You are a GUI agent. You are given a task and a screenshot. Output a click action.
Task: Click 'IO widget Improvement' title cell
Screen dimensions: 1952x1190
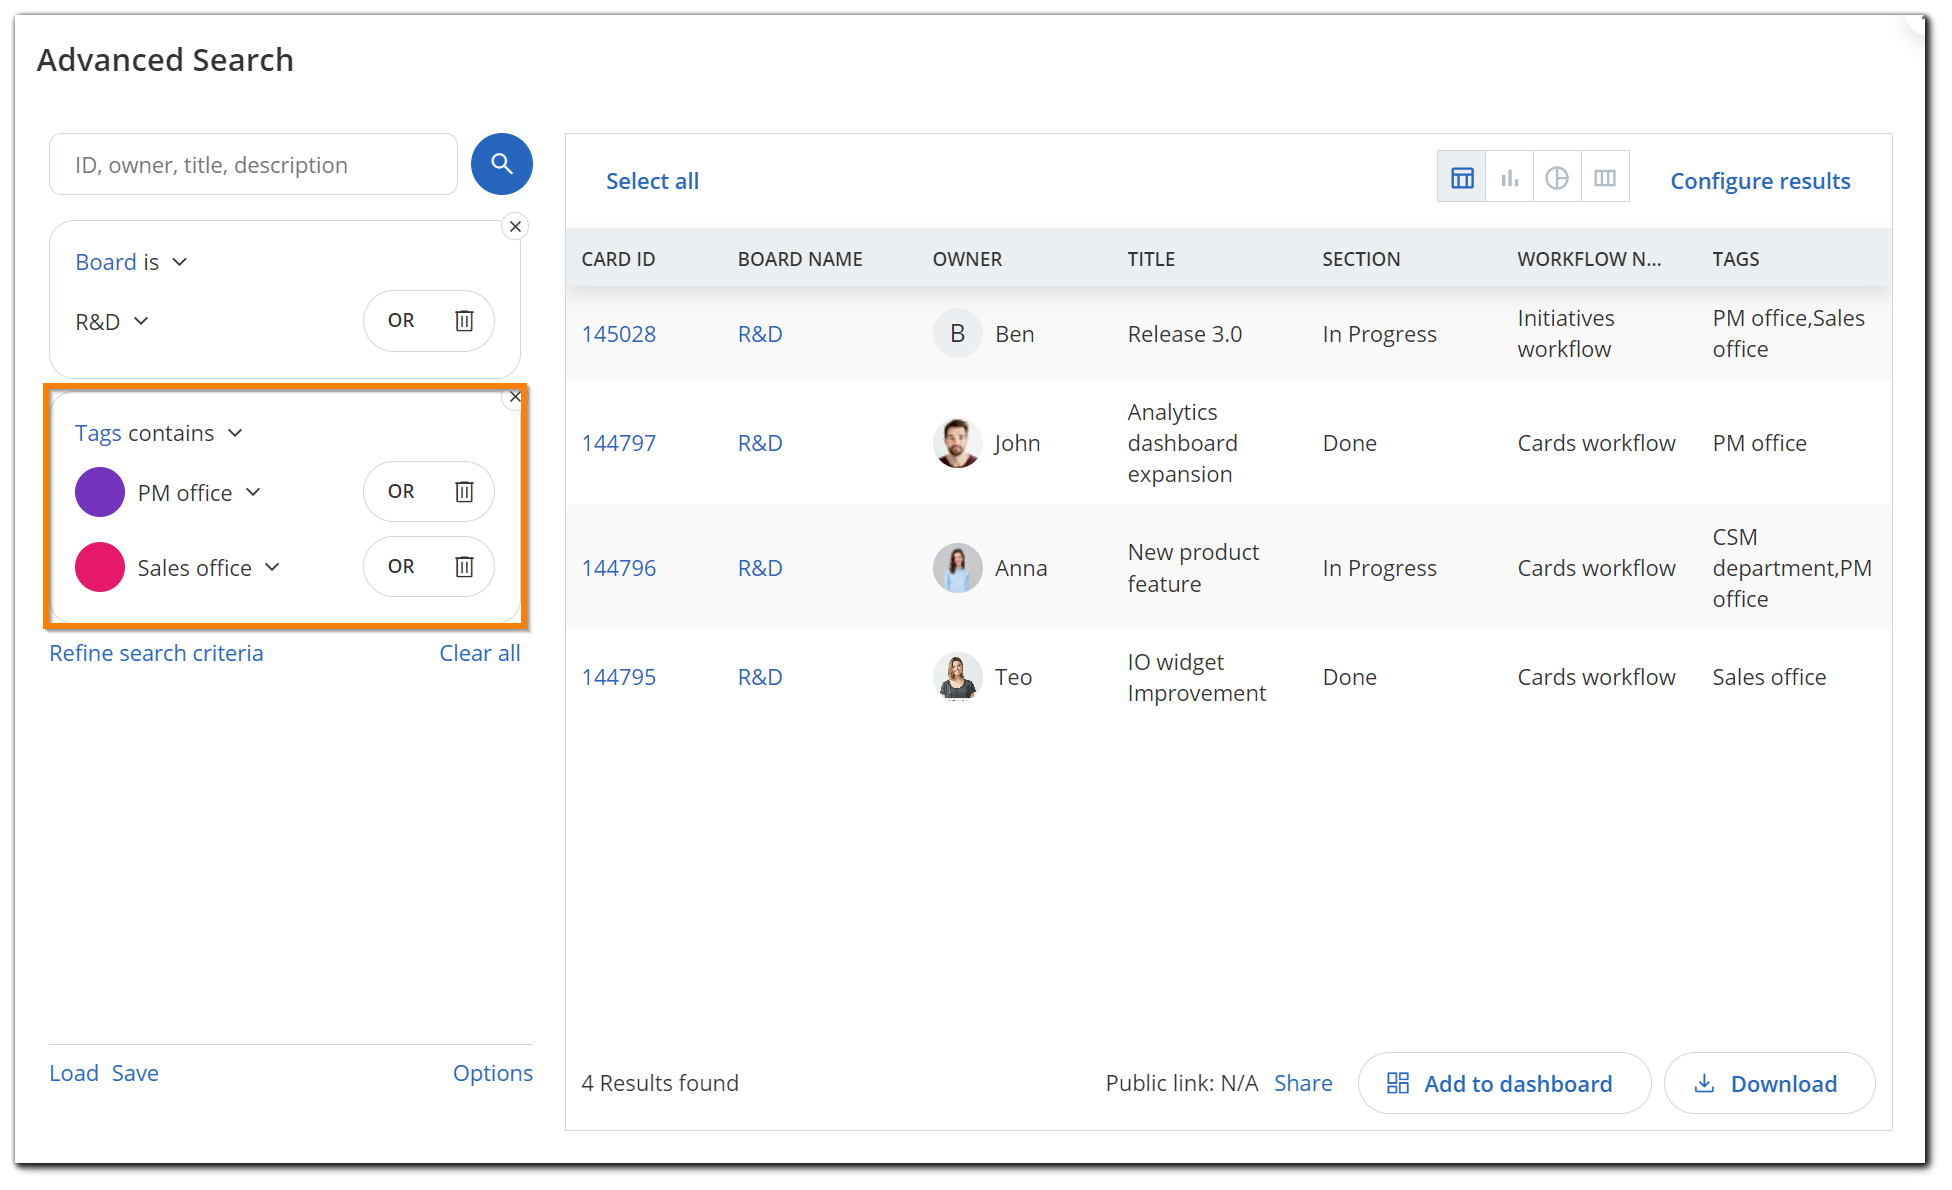(x=1196, y=677)
